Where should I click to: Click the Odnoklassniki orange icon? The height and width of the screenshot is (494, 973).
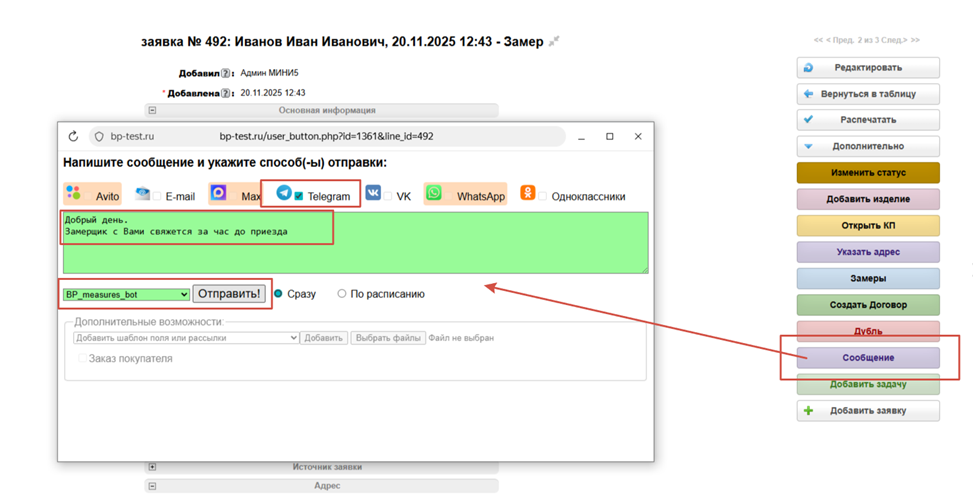[527, 193]
